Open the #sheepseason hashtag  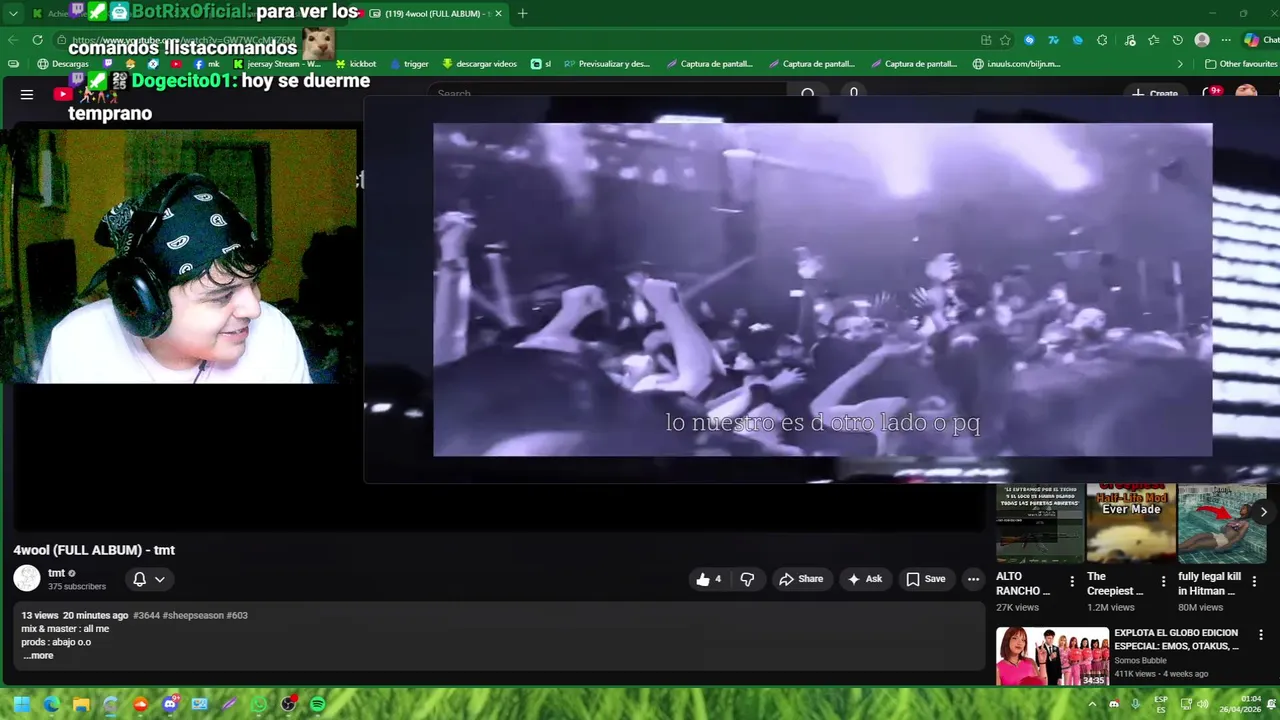[193, 615]
